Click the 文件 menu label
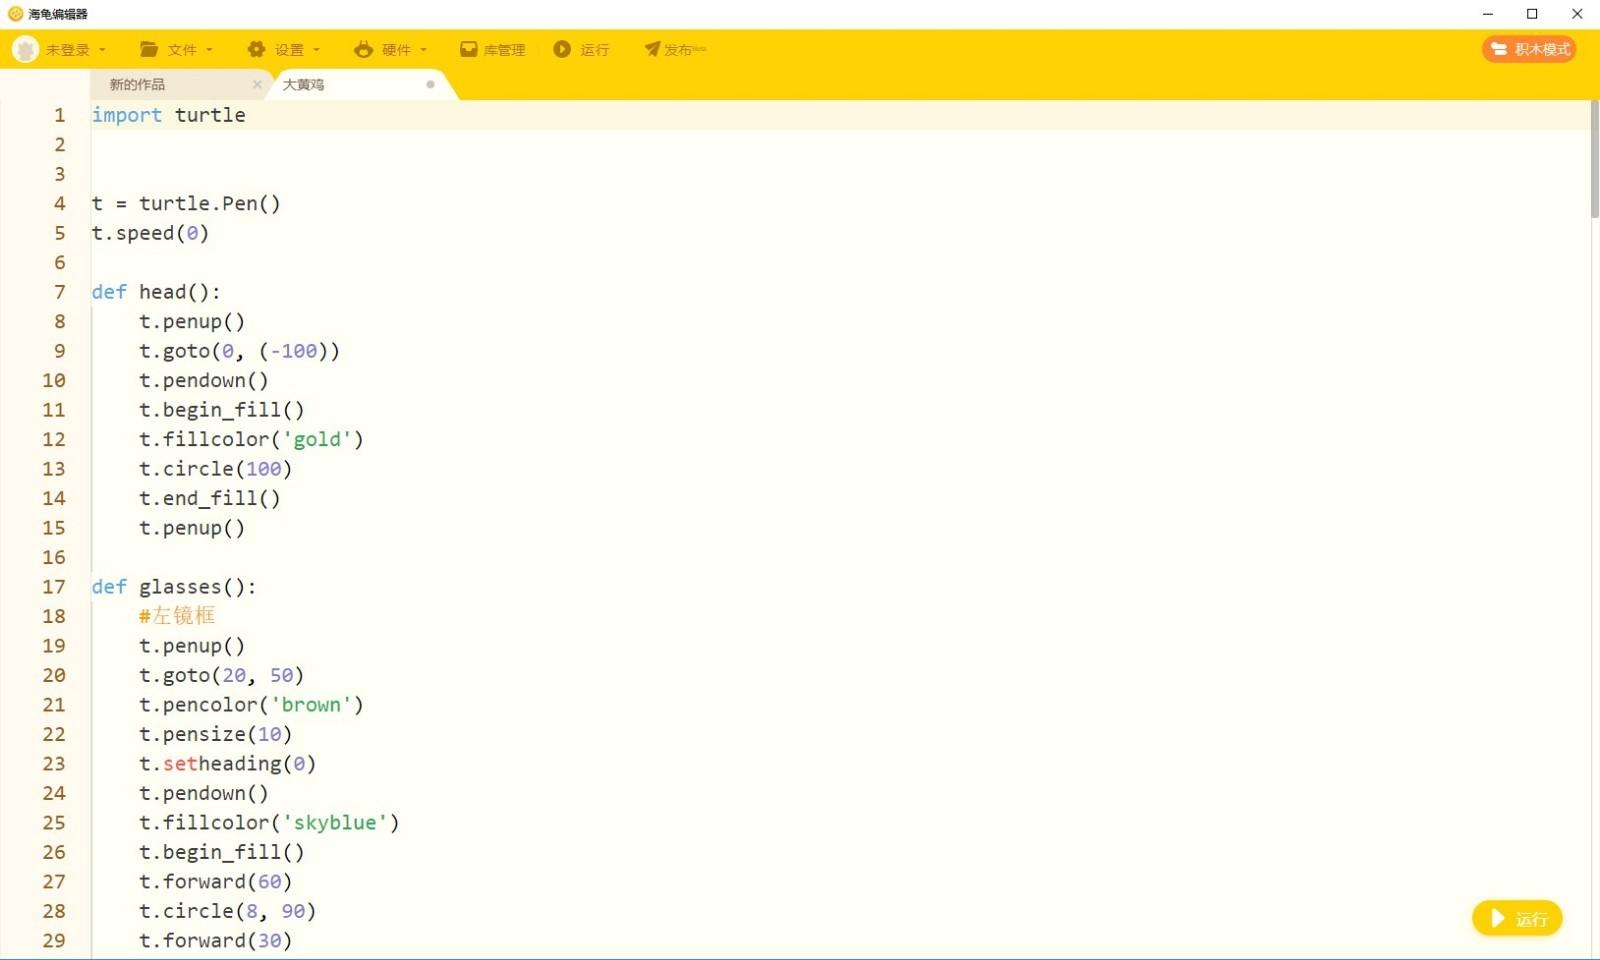This screenshot has height=960, width=1600. [182, 50]
